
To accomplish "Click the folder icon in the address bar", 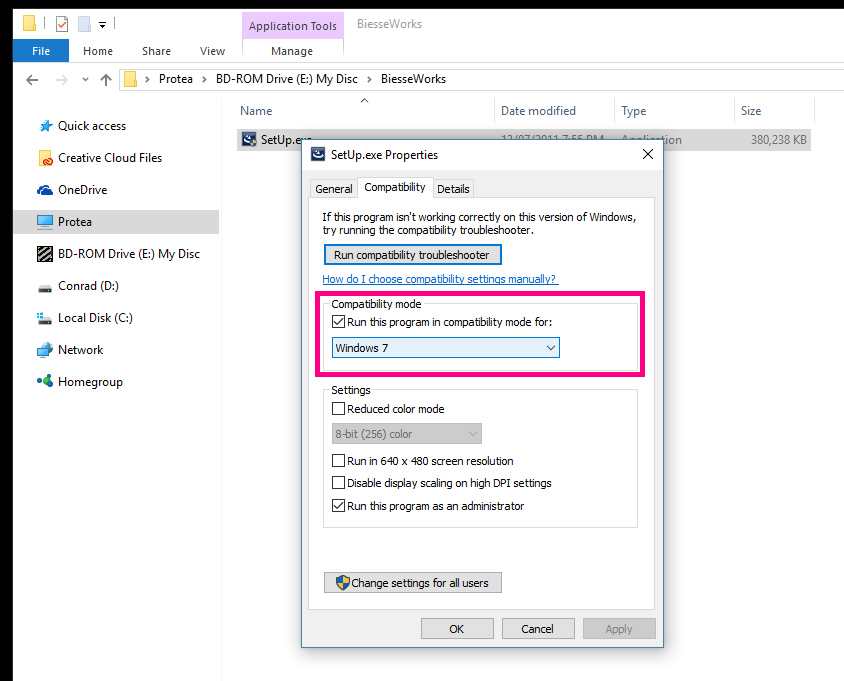I will coord(130,79).
